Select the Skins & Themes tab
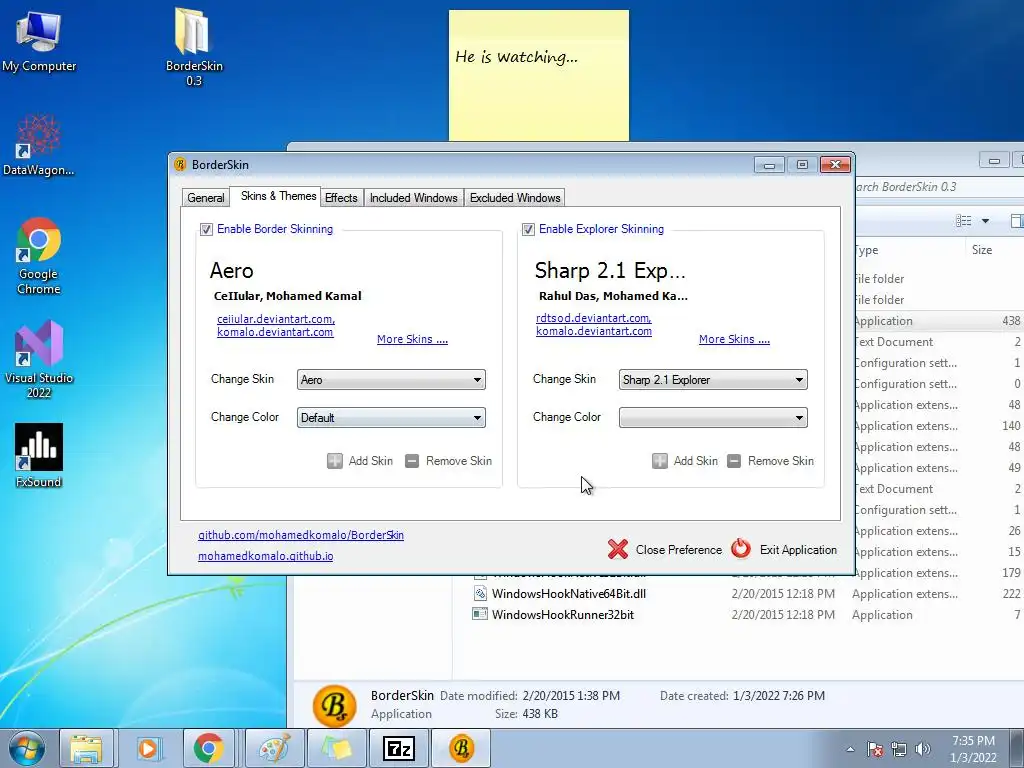Viewport: 1024px width, 768px height. 278,196
